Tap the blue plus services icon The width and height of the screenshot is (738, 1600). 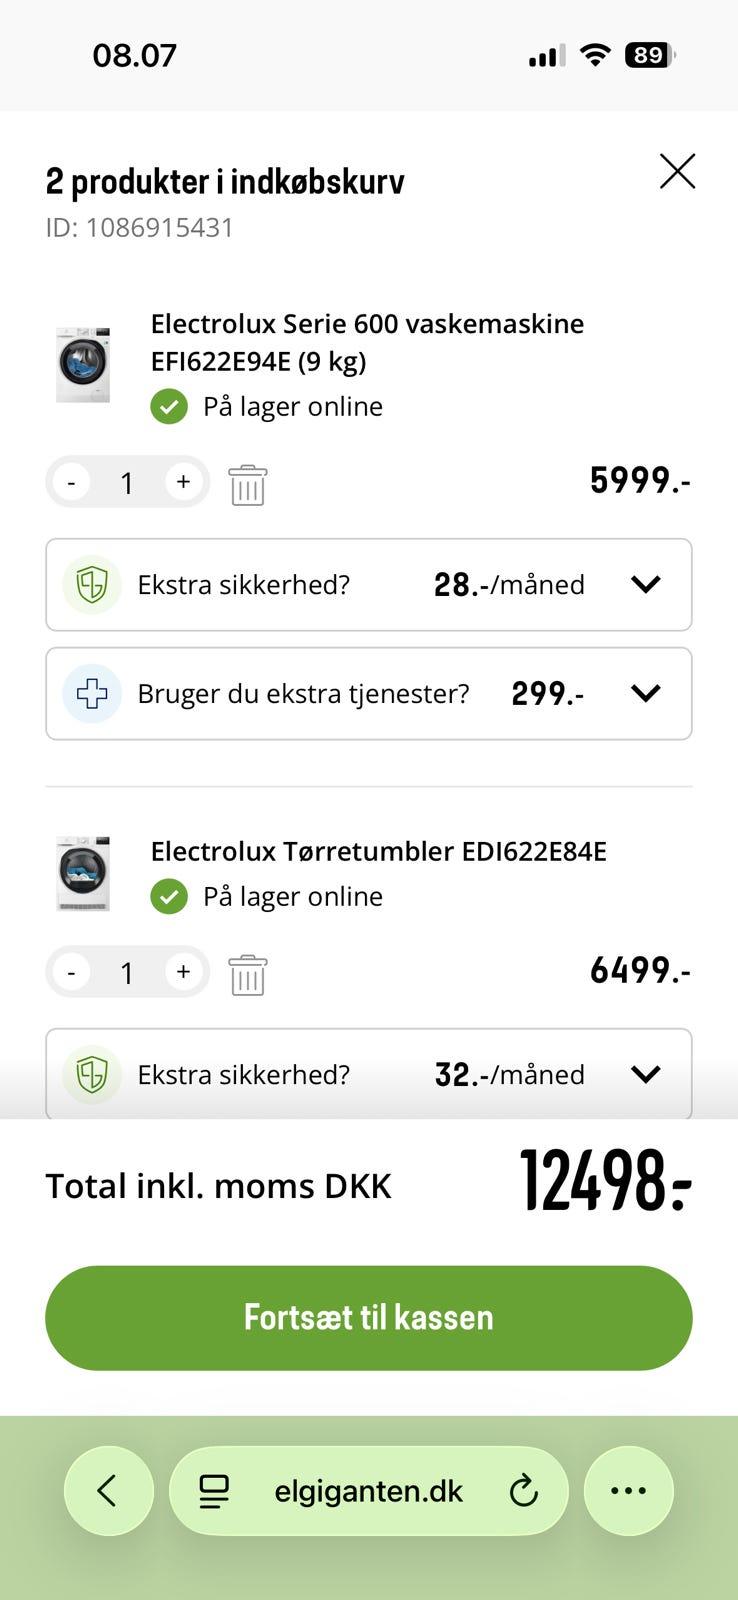pyautogui.click(x=92, y=693)
